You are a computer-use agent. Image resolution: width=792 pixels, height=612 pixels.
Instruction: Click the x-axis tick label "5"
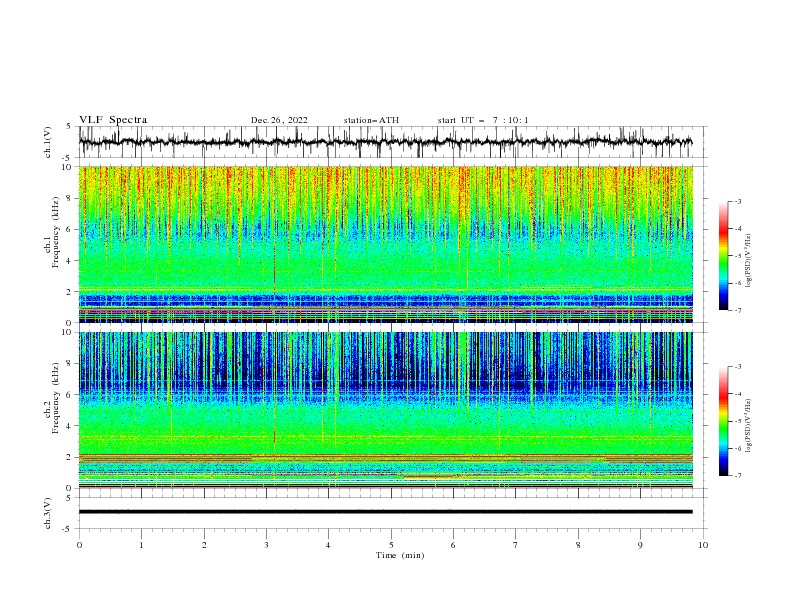coord(391,545)
